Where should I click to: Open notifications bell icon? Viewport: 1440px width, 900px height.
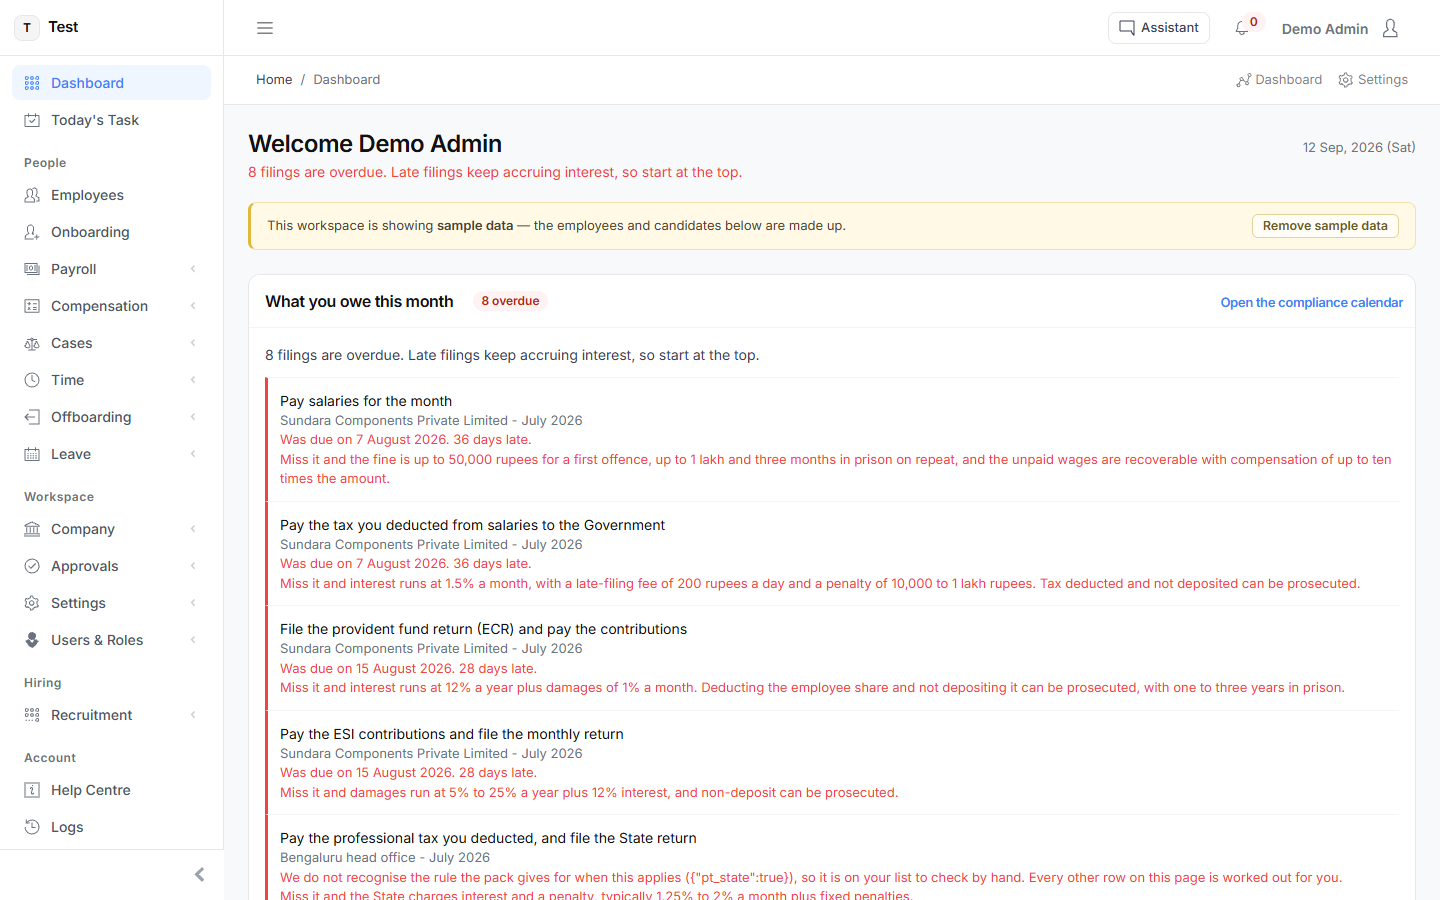[1242, 28]
